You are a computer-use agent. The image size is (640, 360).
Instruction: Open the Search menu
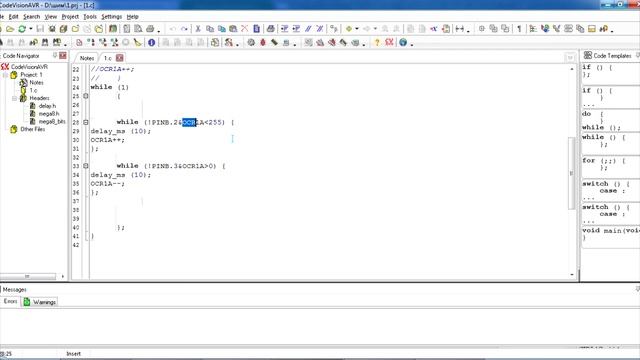(31, 17)
